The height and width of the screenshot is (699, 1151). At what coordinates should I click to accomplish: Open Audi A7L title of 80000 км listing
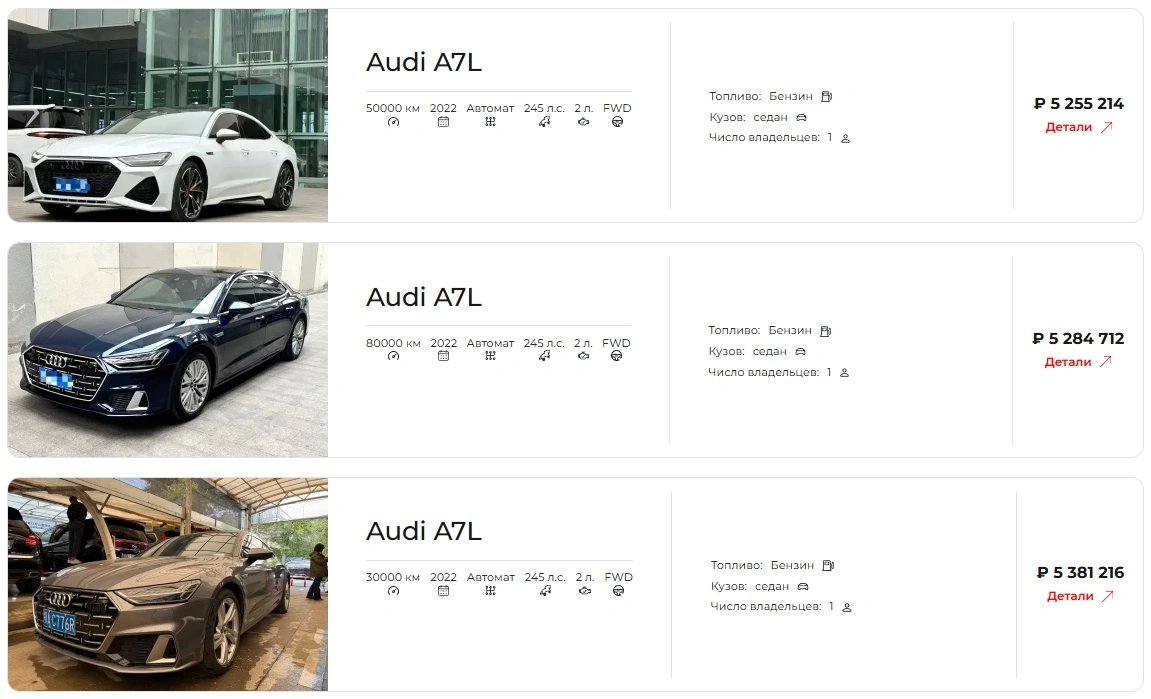[x=424, y=297]
